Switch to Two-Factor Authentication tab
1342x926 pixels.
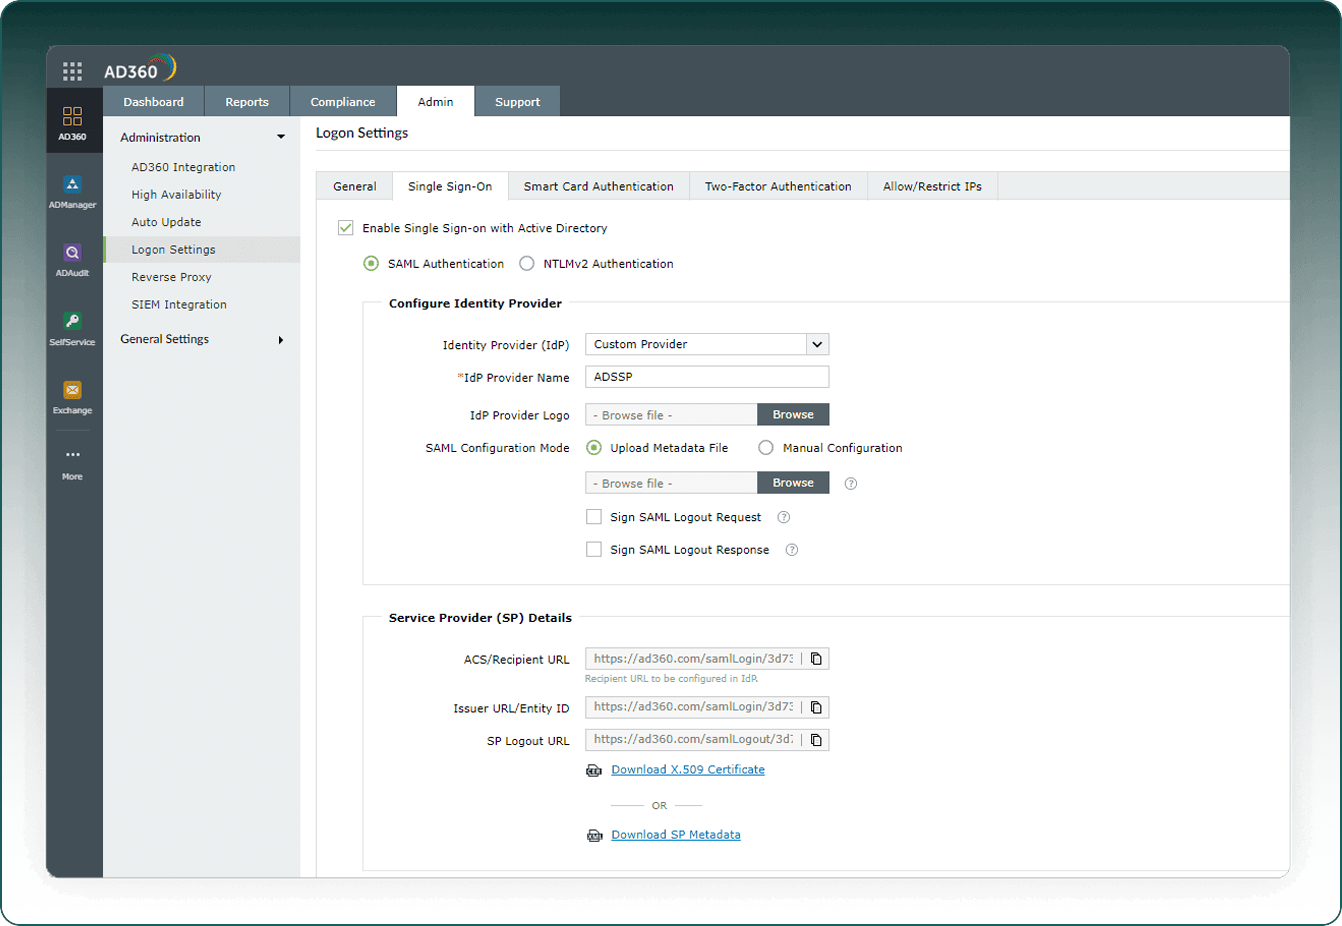click(778, 186)
